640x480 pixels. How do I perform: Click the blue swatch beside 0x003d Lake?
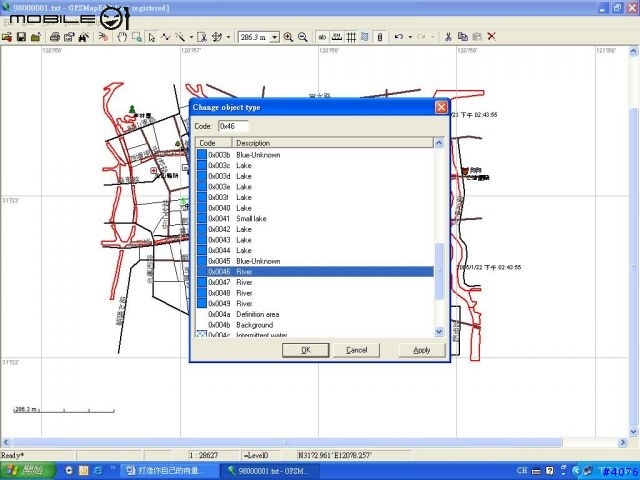click(202, 176)
